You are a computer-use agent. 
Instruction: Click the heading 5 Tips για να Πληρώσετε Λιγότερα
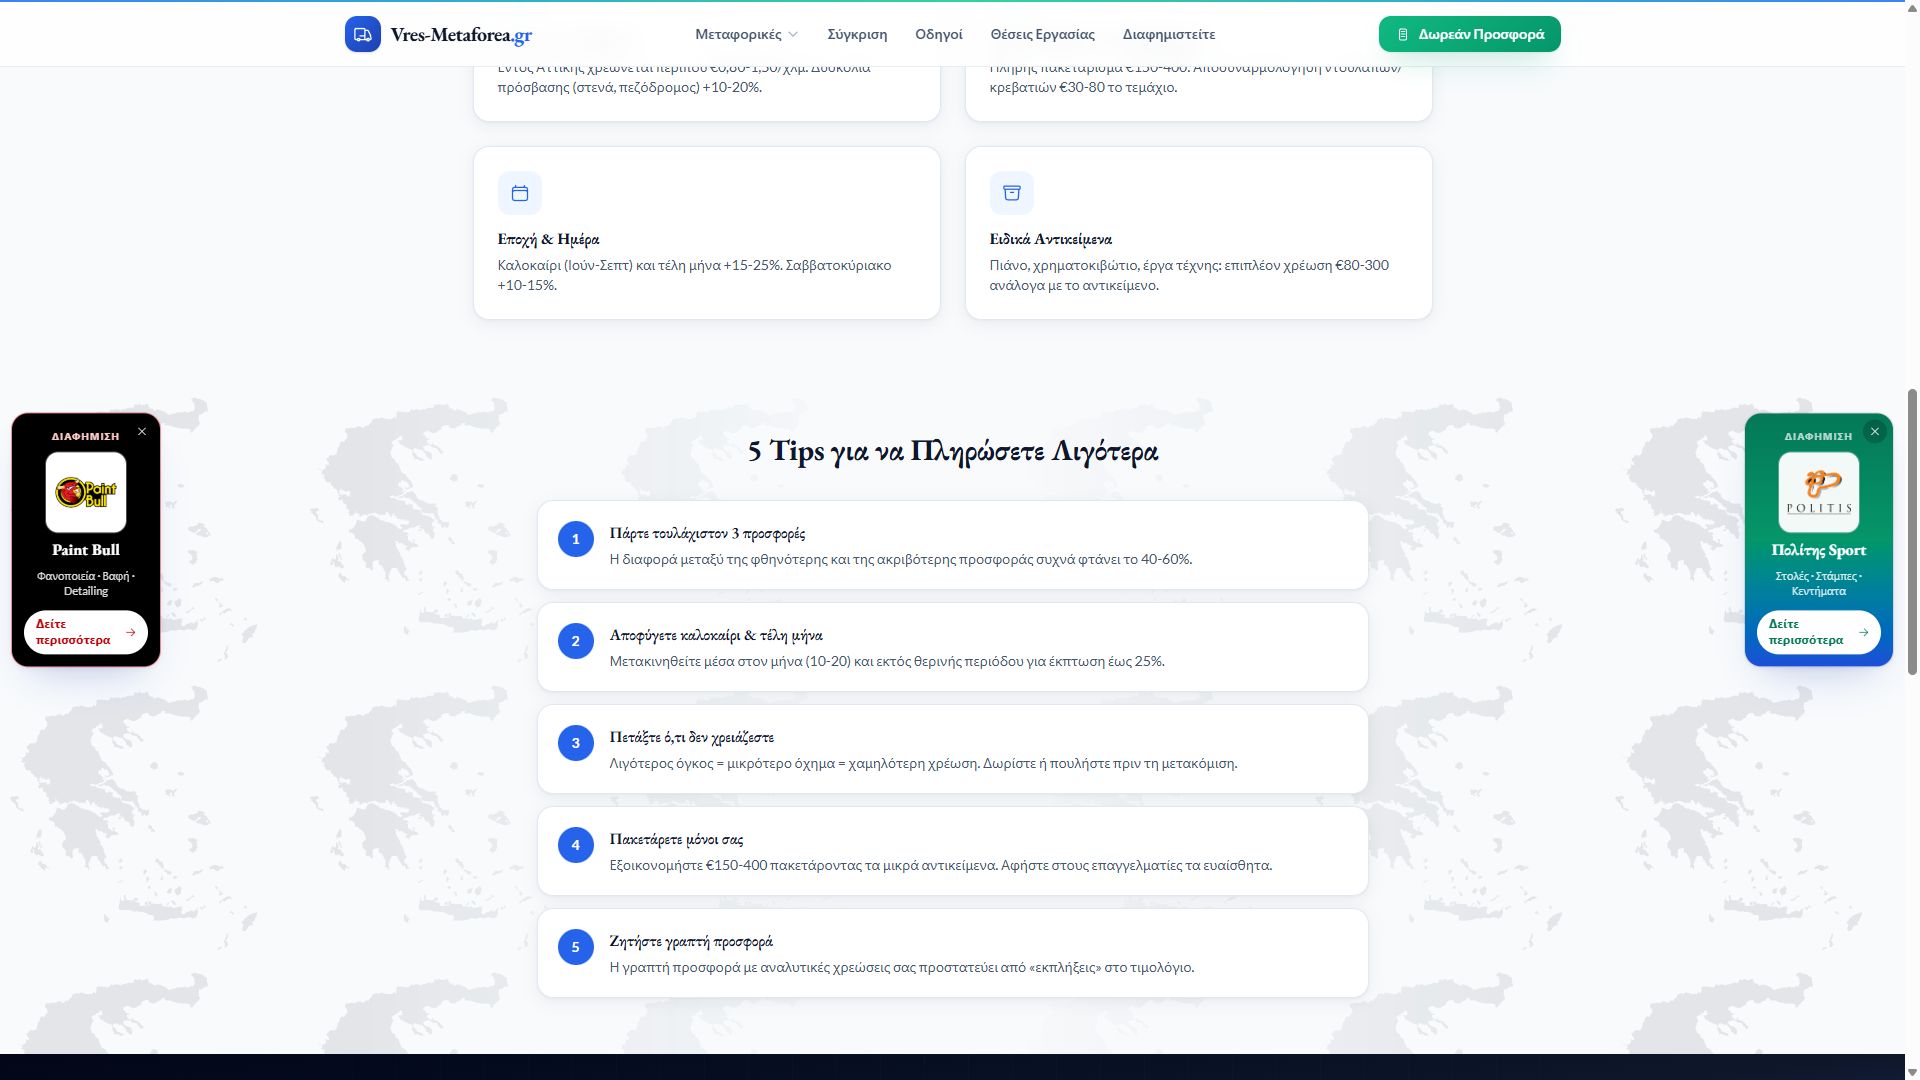(953, 451)
